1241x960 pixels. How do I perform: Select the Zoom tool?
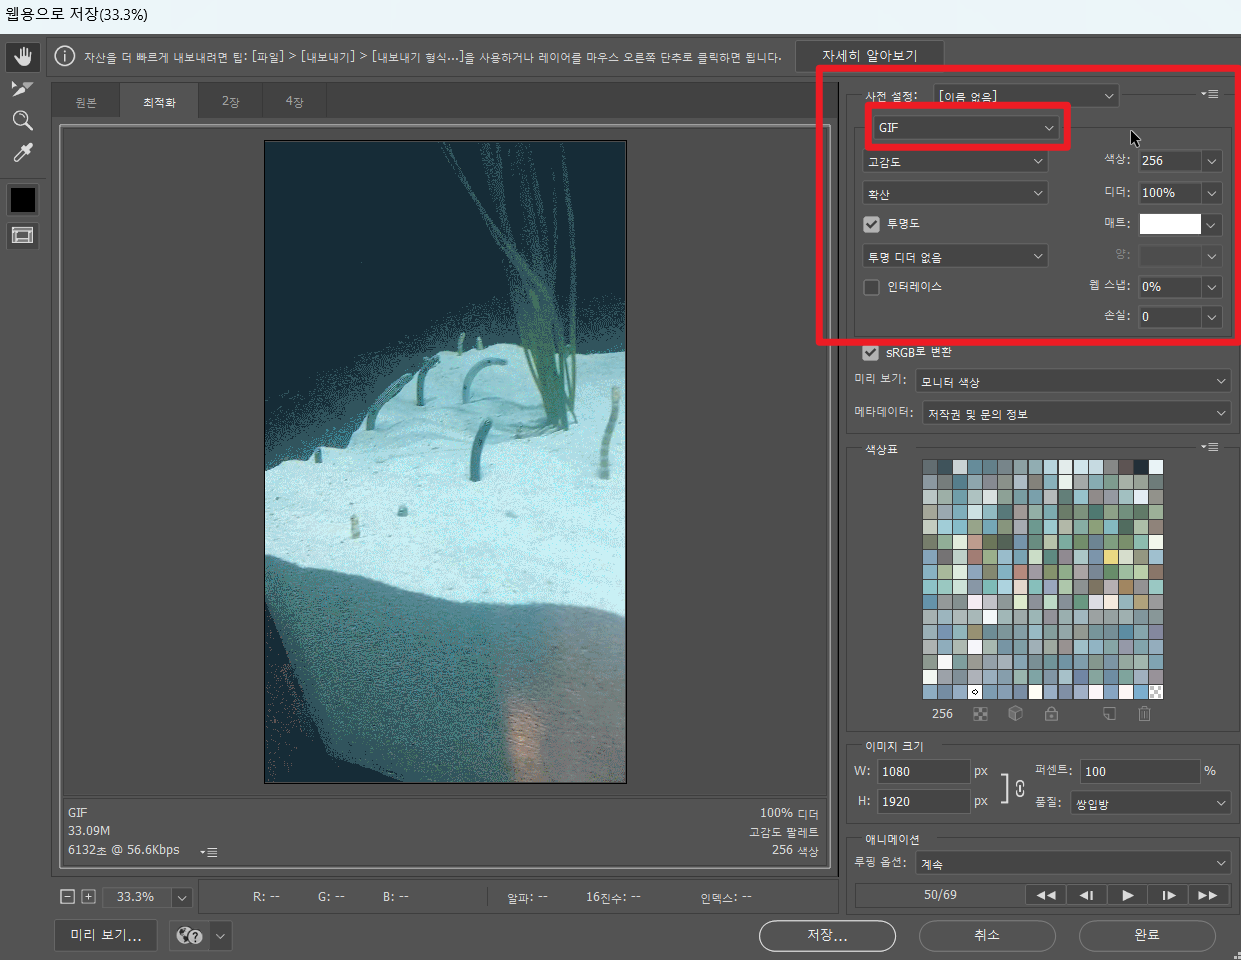[x=22, y=121]
